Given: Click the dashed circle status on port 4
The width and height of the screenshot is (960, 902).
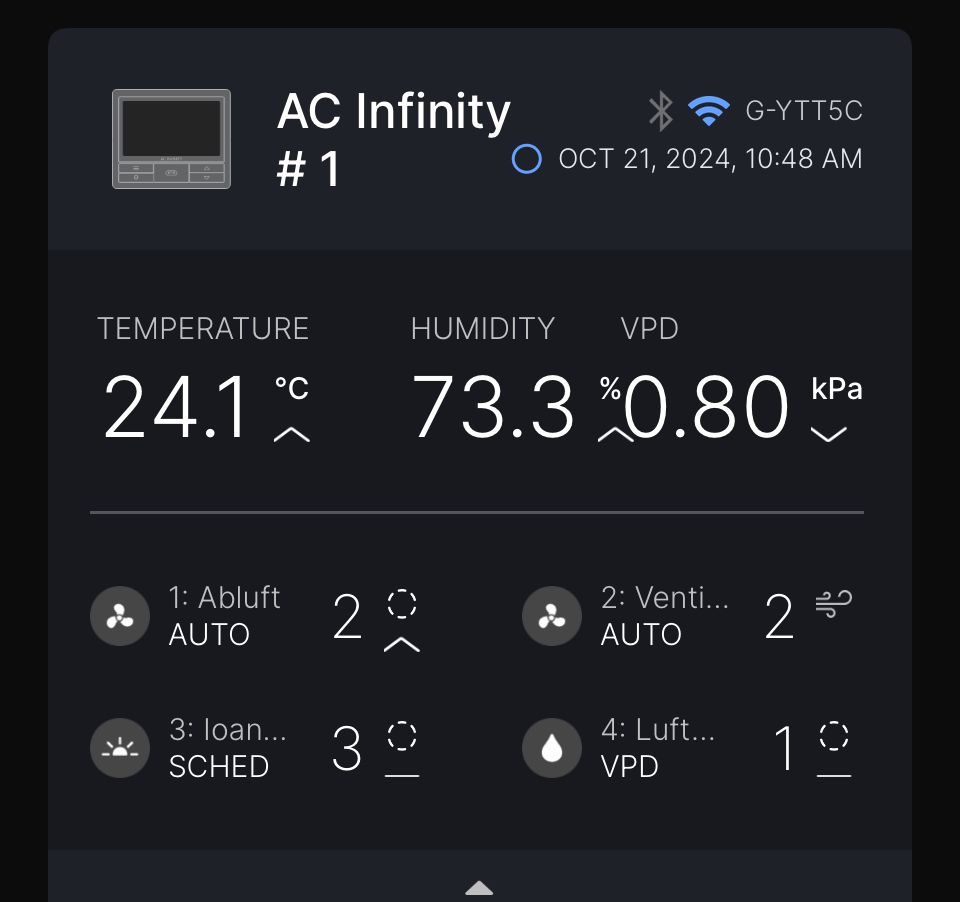Looking at the screenshot, I should point(834,735).
